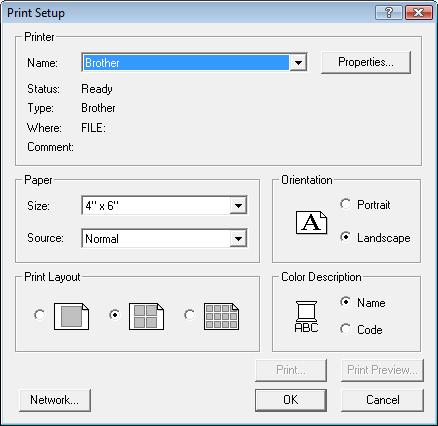Click the four-image print layout icon
Viewport: 438px width, 426px height.
click(x=146, y=316)
